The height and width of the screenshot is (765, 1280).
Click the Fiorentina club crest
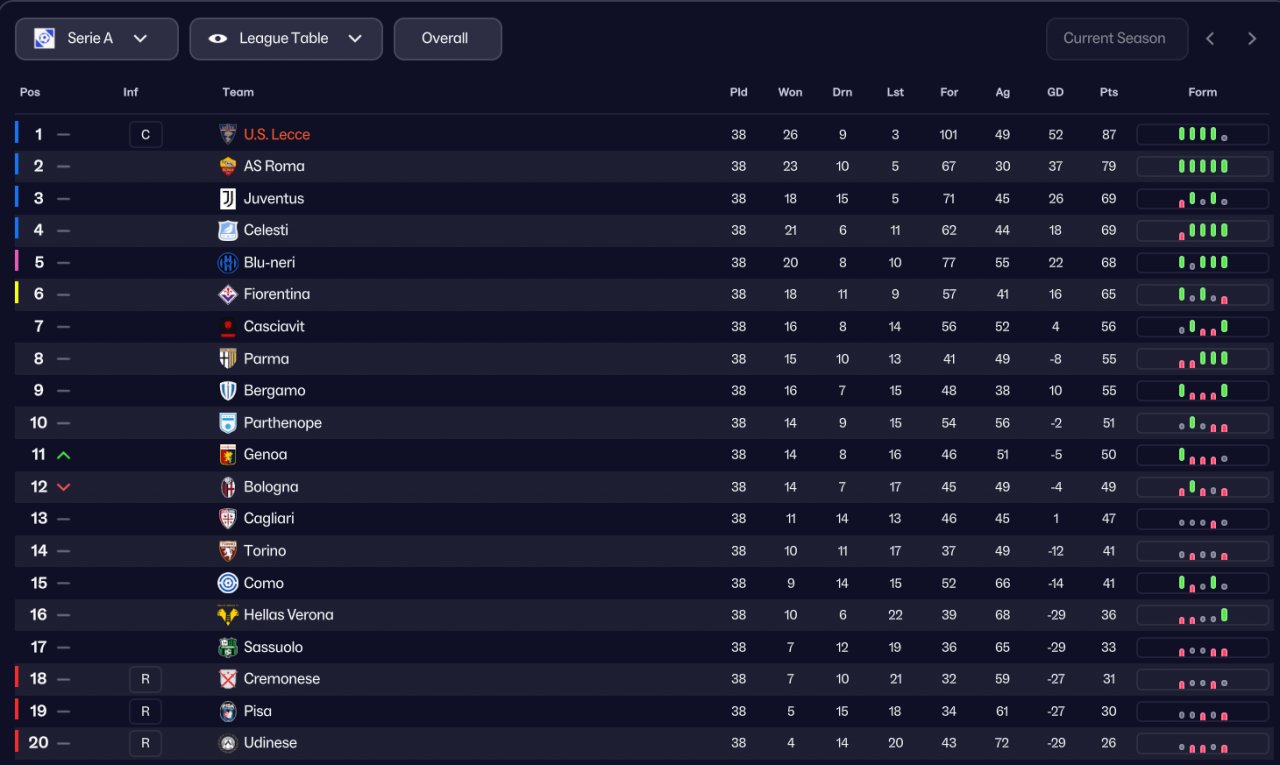click(228, 294)
